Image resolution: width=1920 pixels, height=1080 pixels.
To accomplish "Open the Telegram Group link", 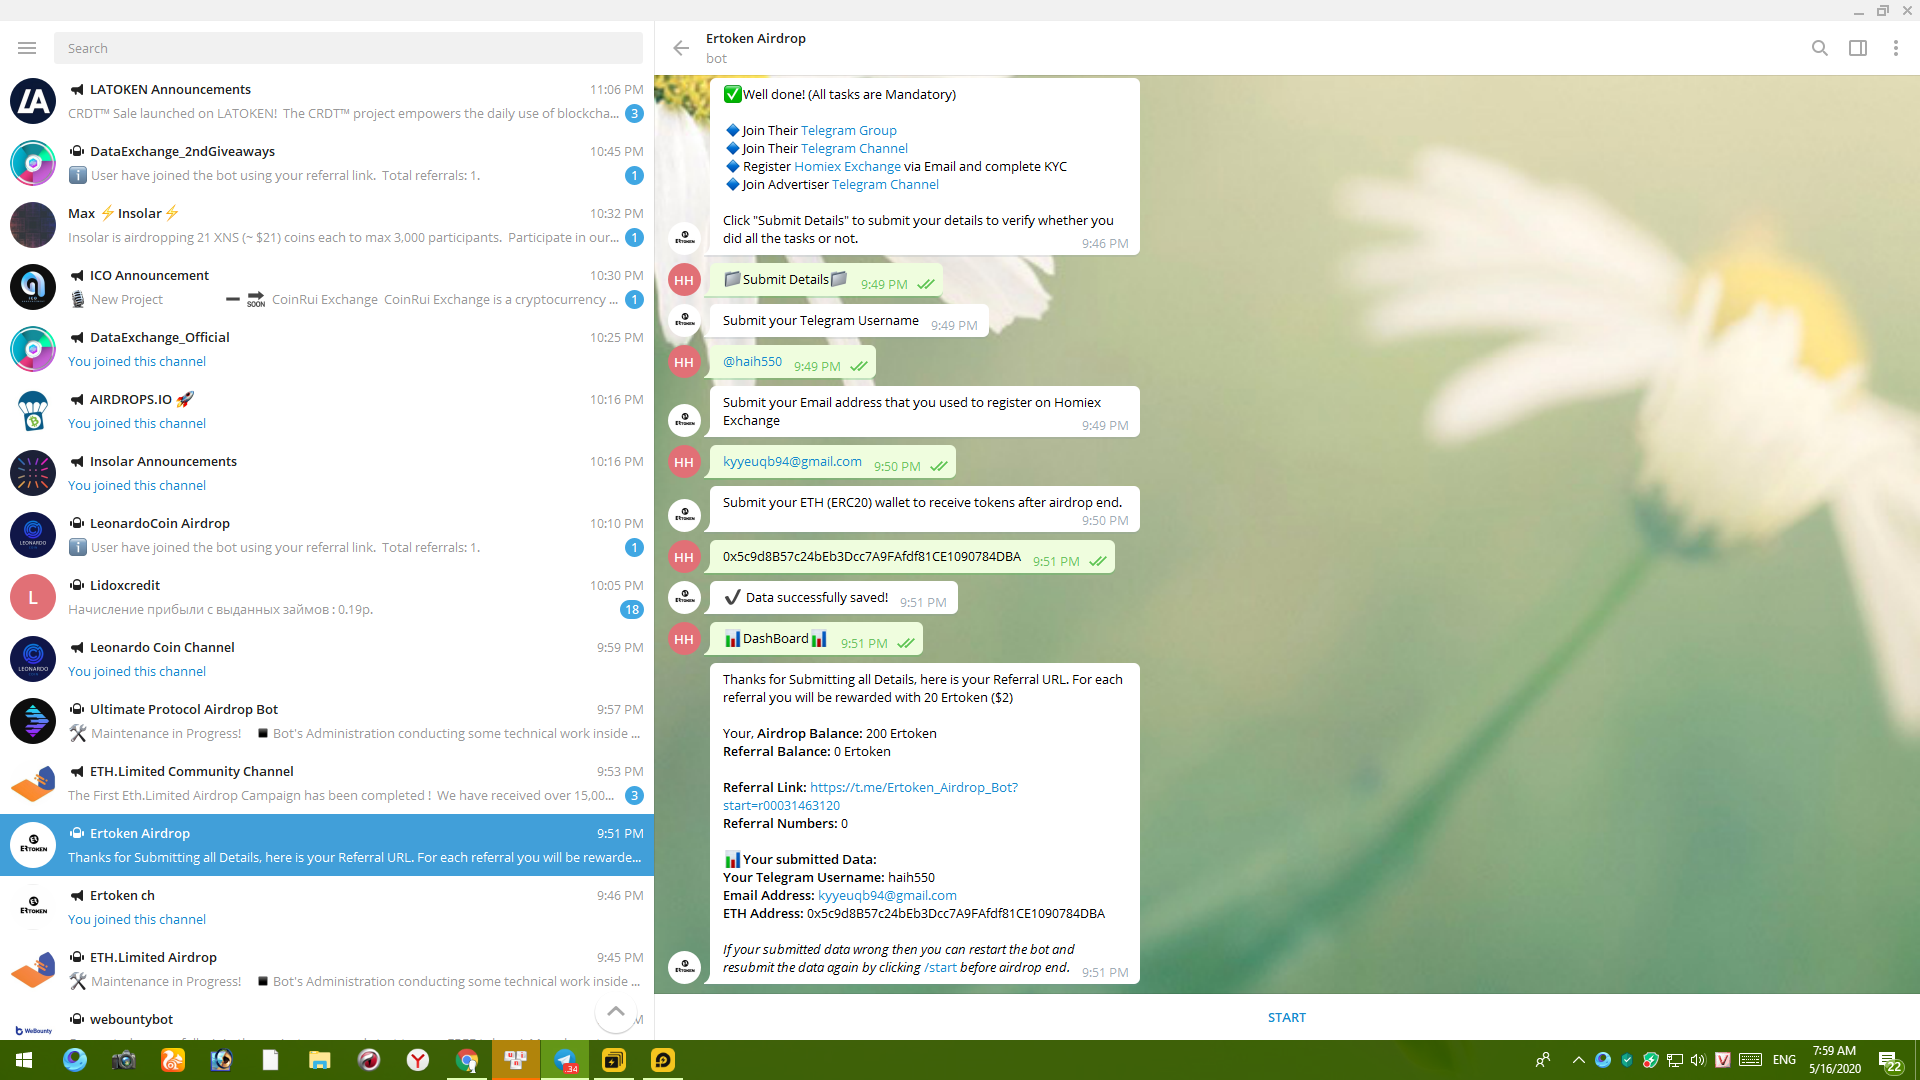I will (848, 130).
